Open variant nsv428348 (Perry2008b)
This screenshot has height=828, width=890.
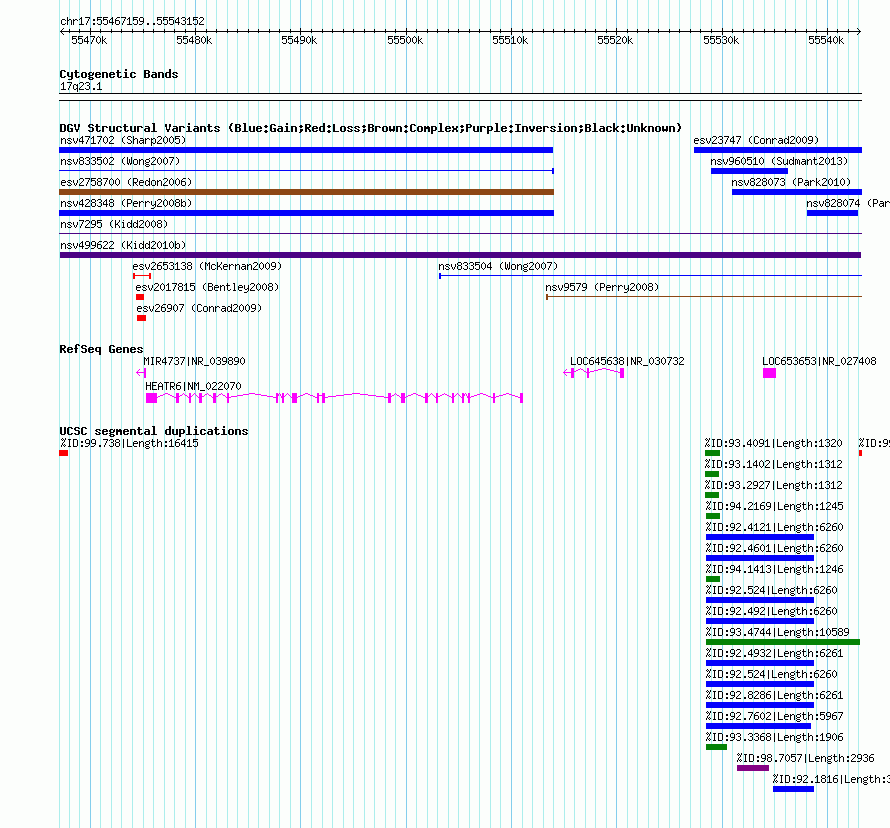pyautogui.click(x=307, y=213)
